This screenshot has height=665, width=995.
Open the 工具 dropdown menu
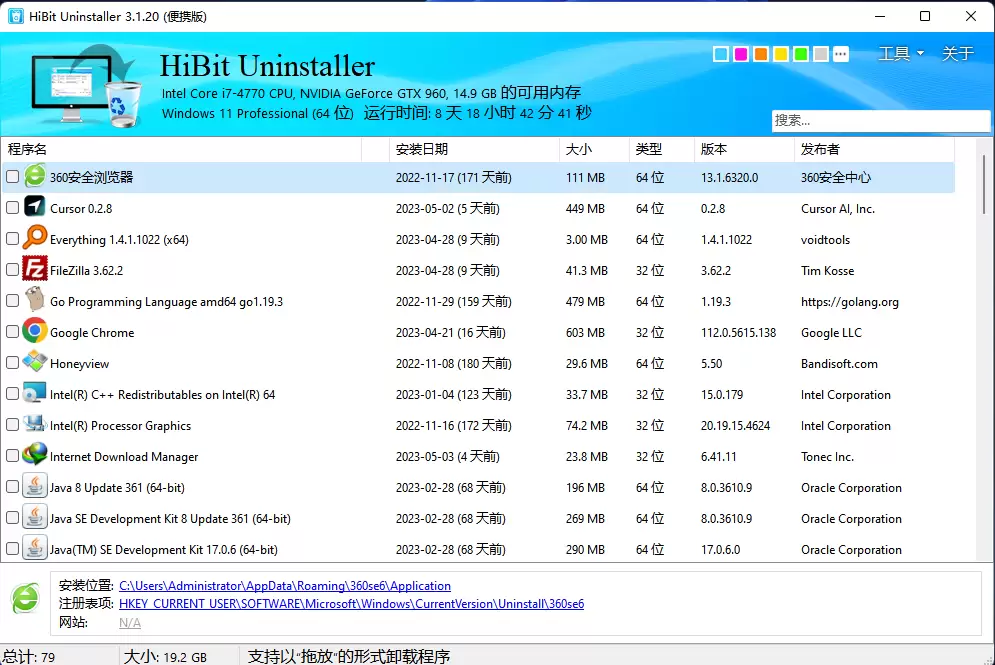click(x=901, y=53)
